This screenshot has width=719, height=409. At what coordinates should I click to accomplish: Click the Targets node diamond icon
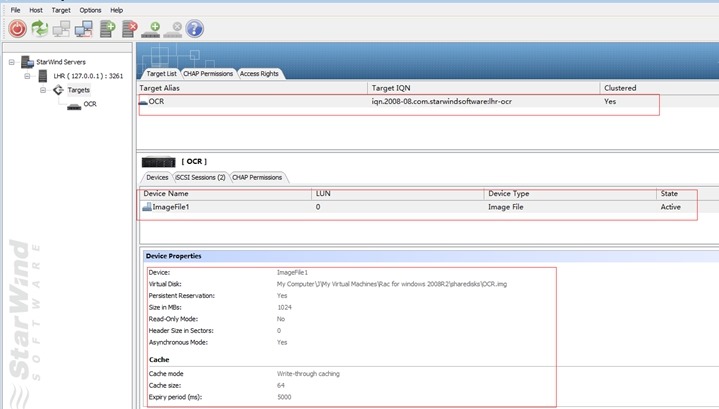click(58, 90)
